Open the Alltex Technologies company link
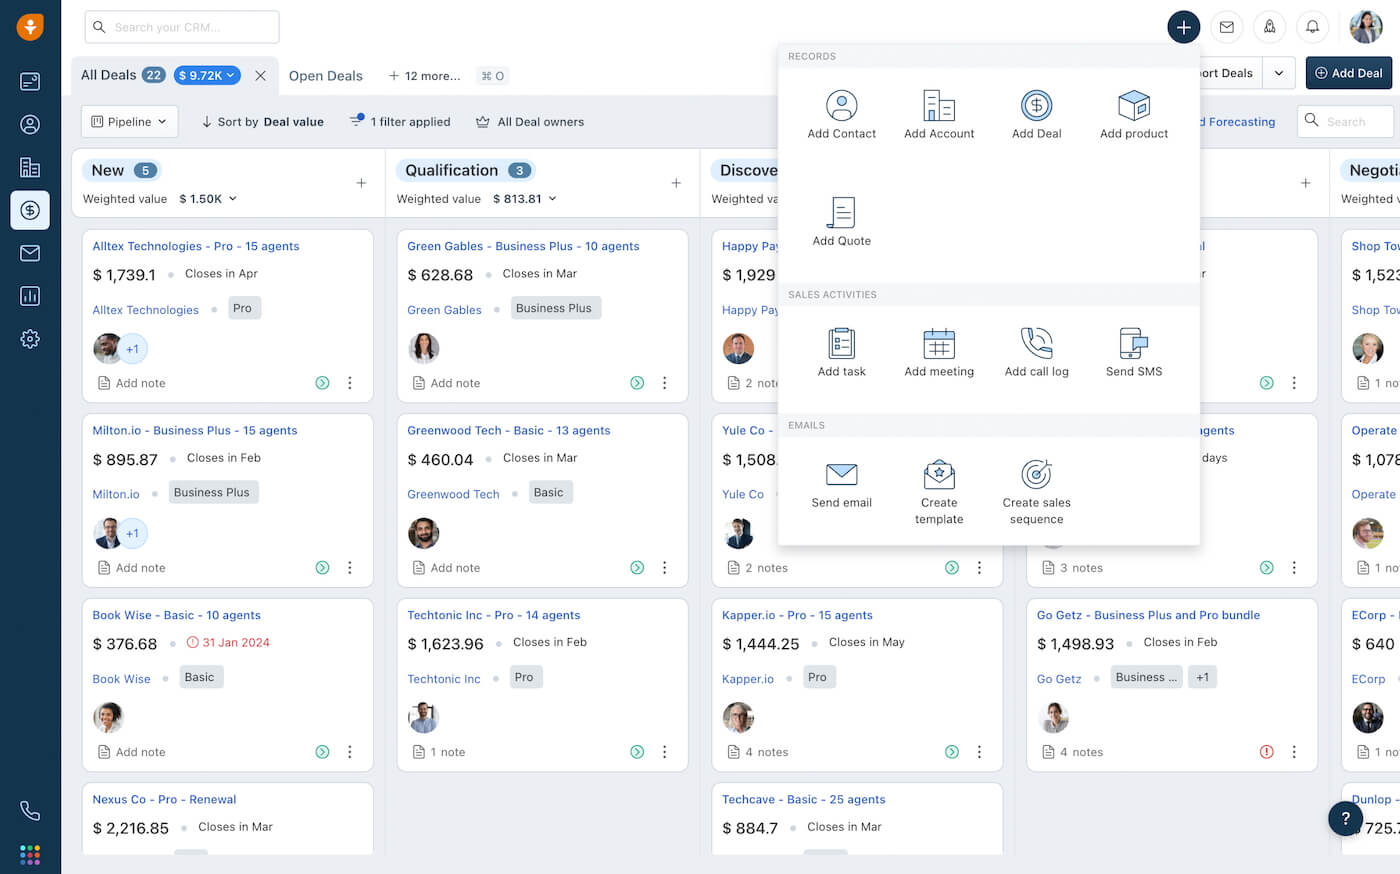 [x=145, y=310]
